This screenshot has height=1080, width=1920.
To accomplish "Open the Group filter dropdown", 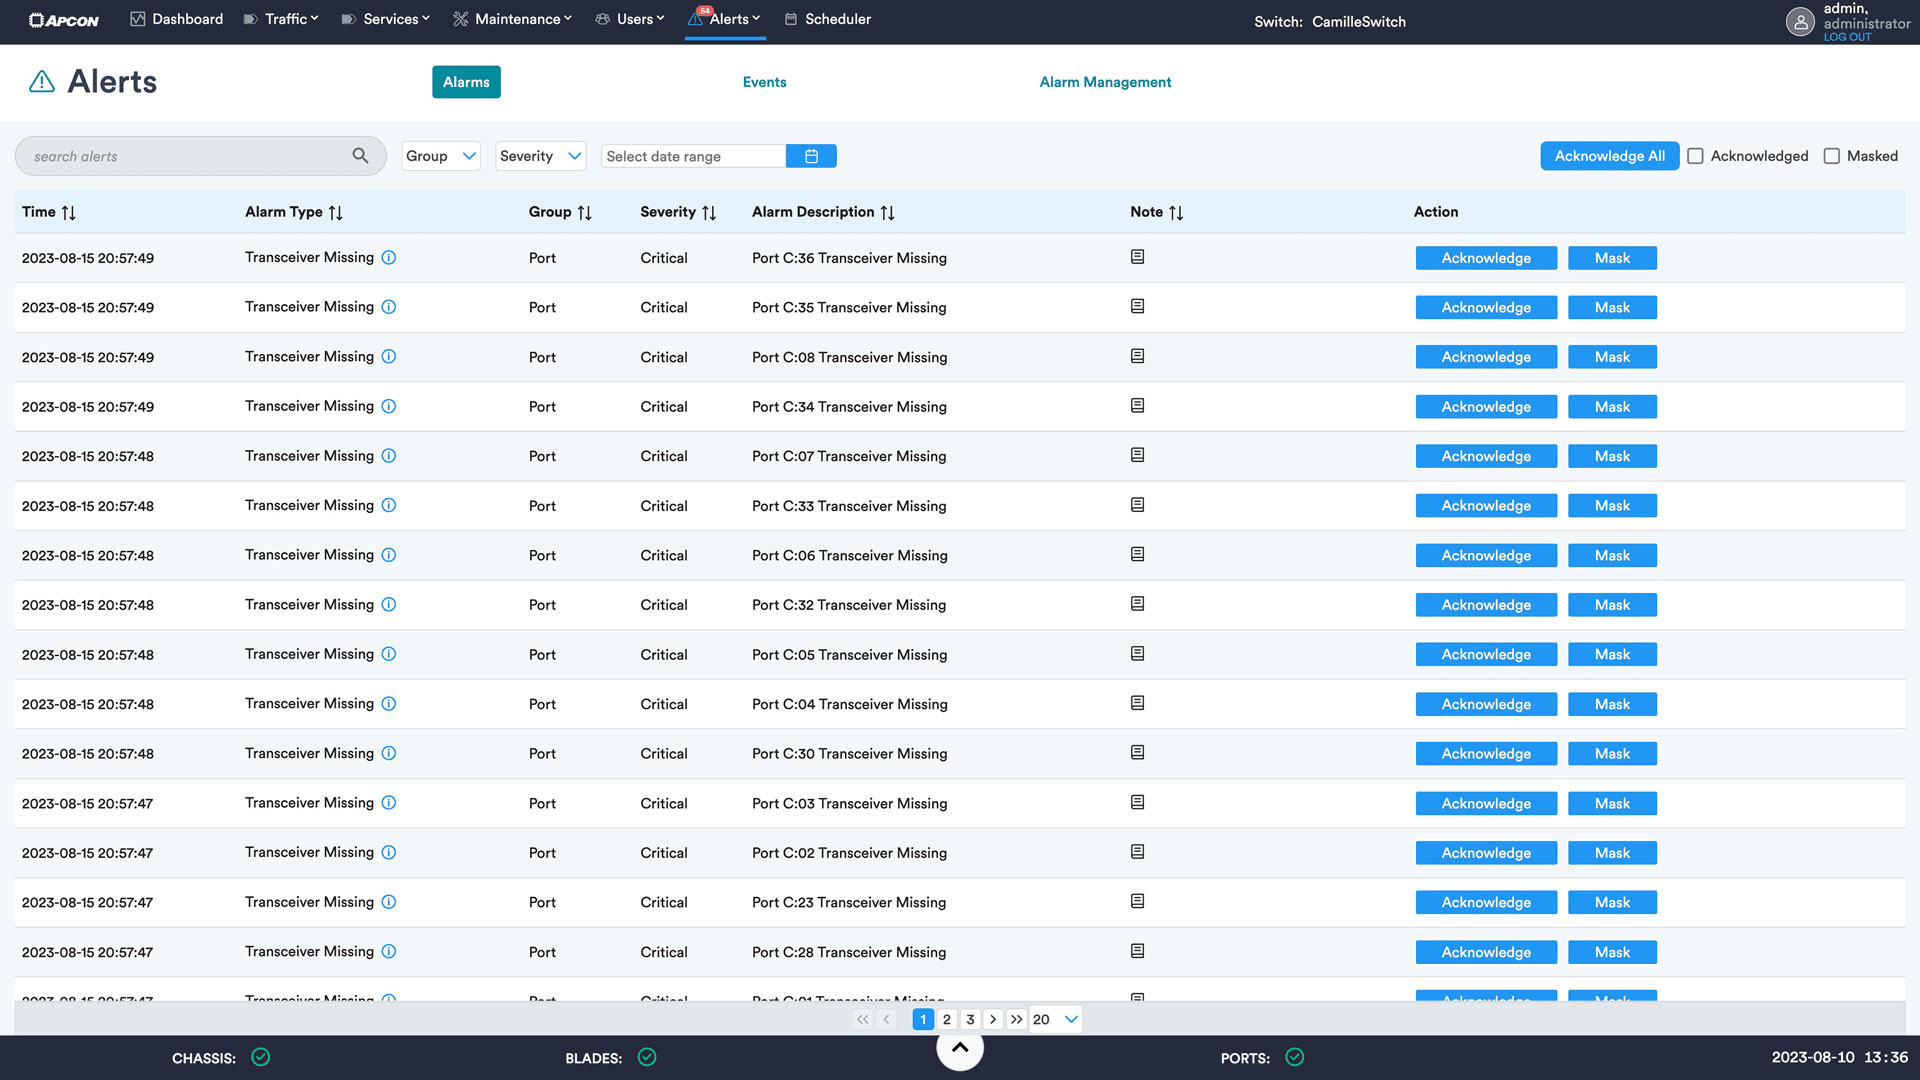I will click(441, 156).
